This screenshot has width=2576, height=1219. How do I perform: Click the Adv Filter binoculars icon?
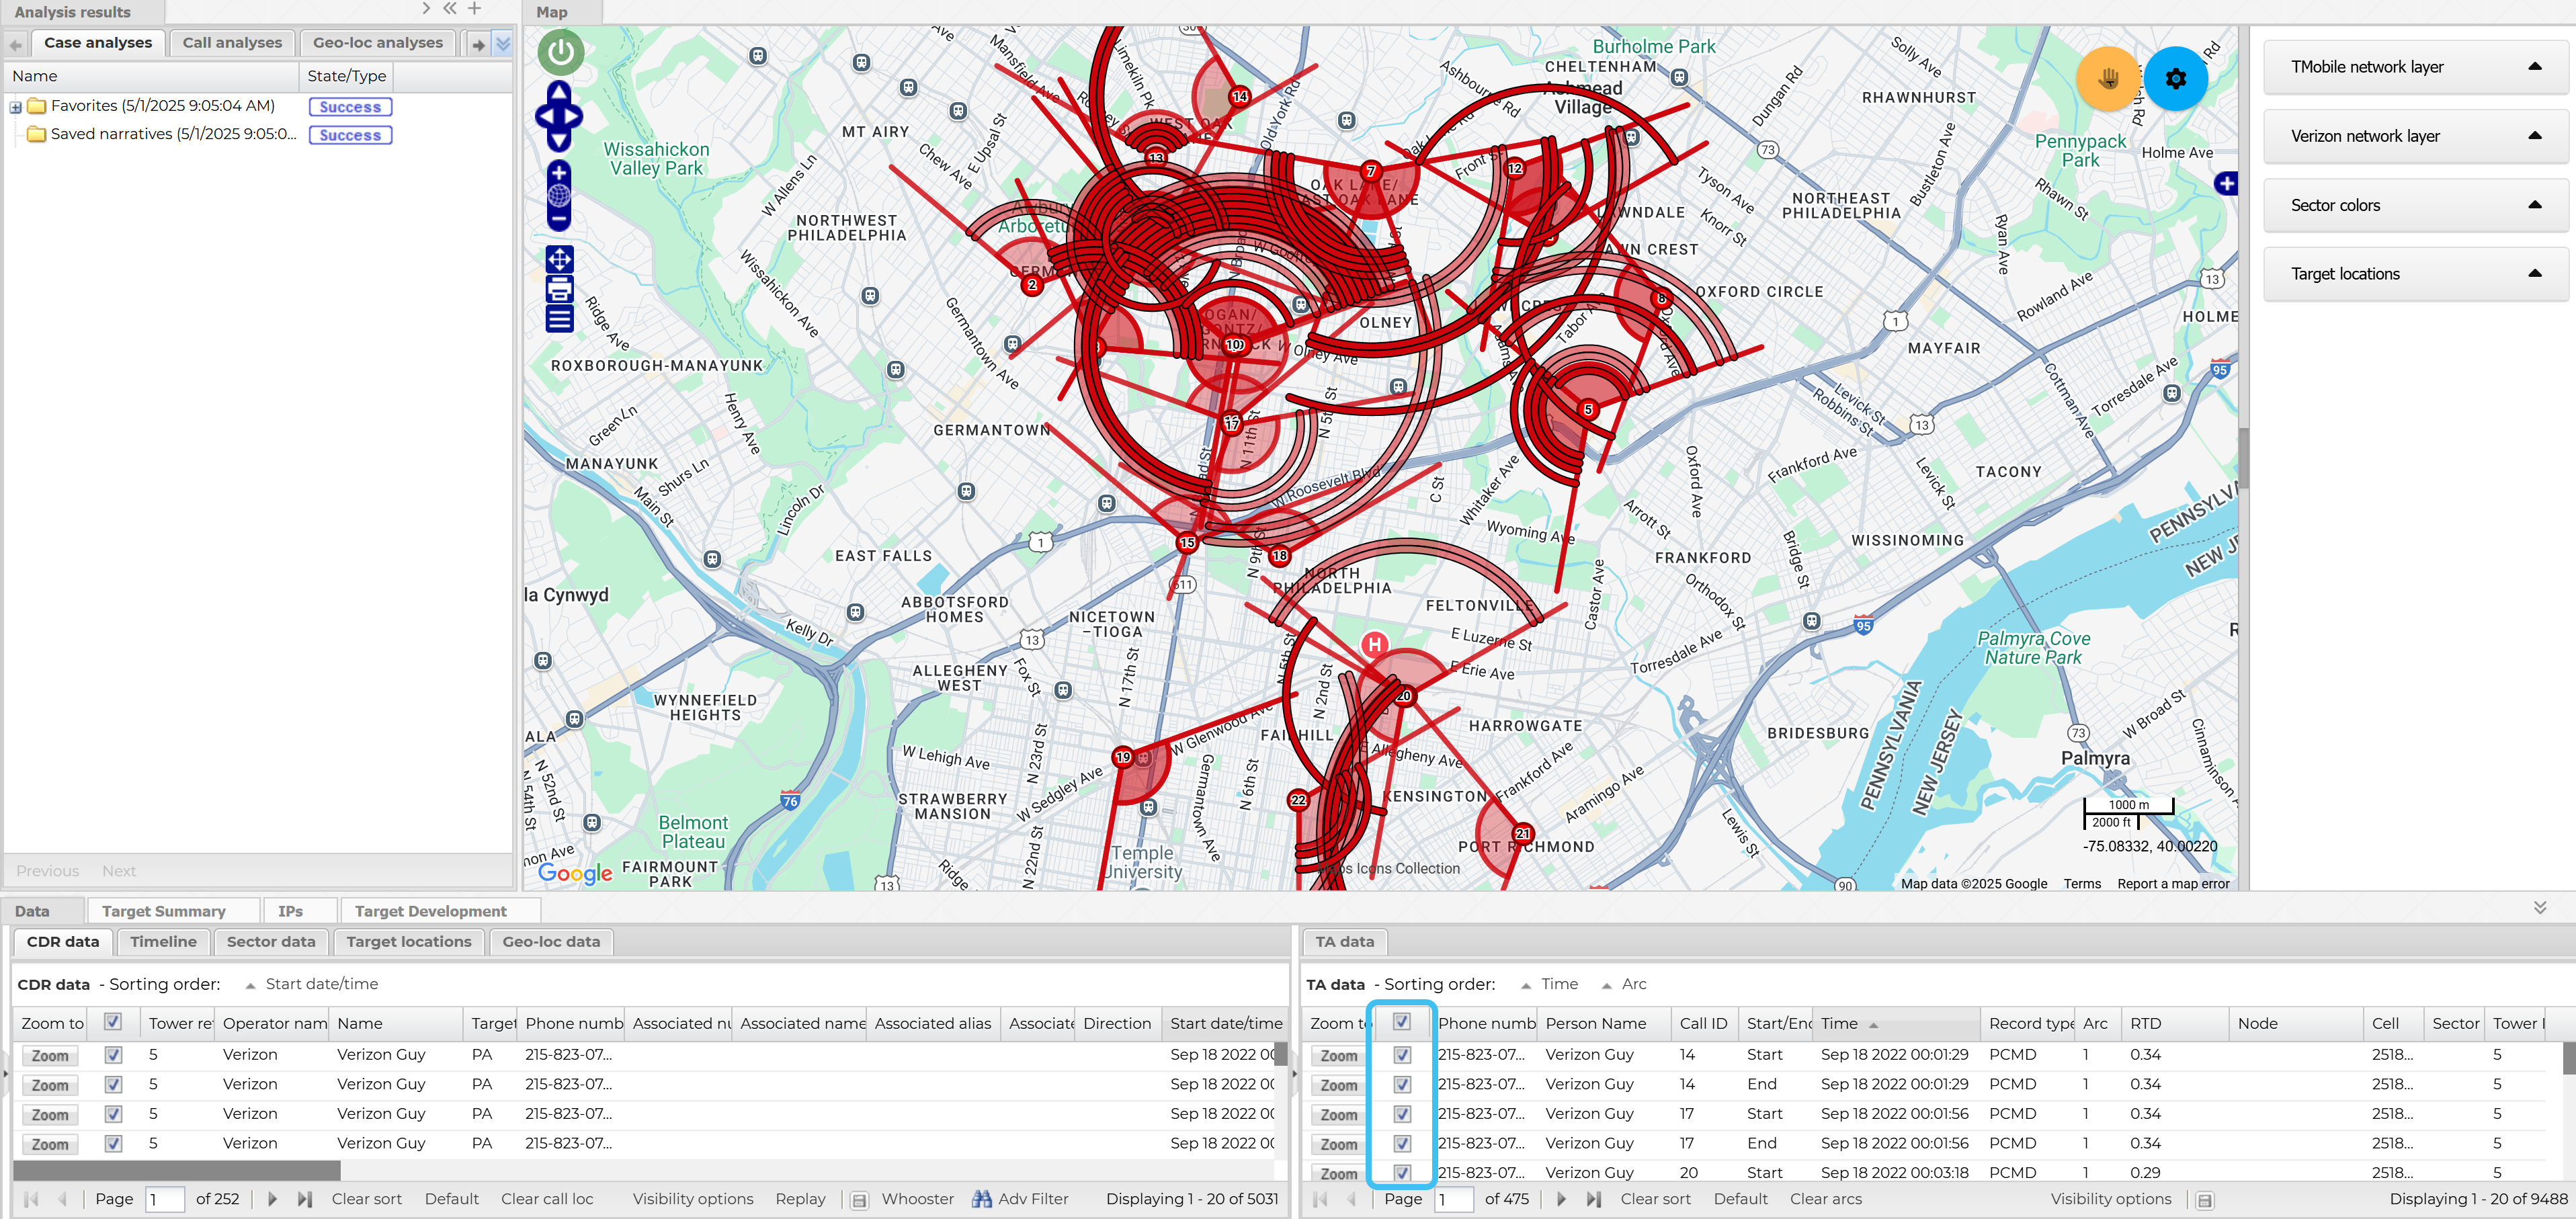pos(982,1198)
